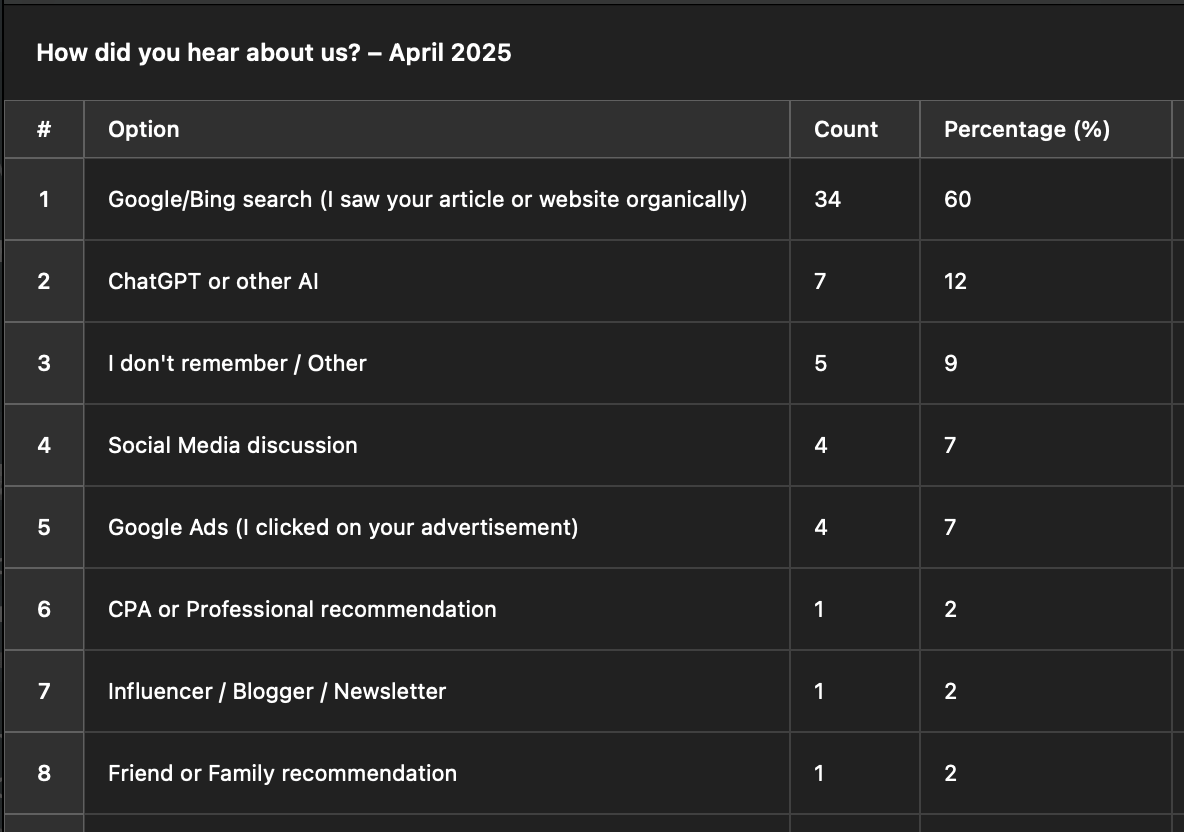
Task: Select the Google/Bing search option cell
Action: pyautogui.click(x=427, y=199)
